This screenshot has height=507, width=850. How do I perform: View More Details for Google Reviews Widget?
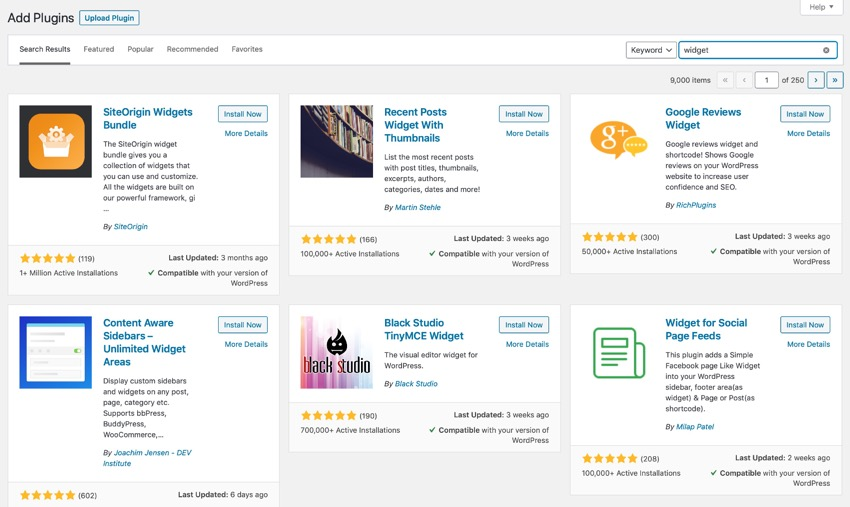(807, 133)
